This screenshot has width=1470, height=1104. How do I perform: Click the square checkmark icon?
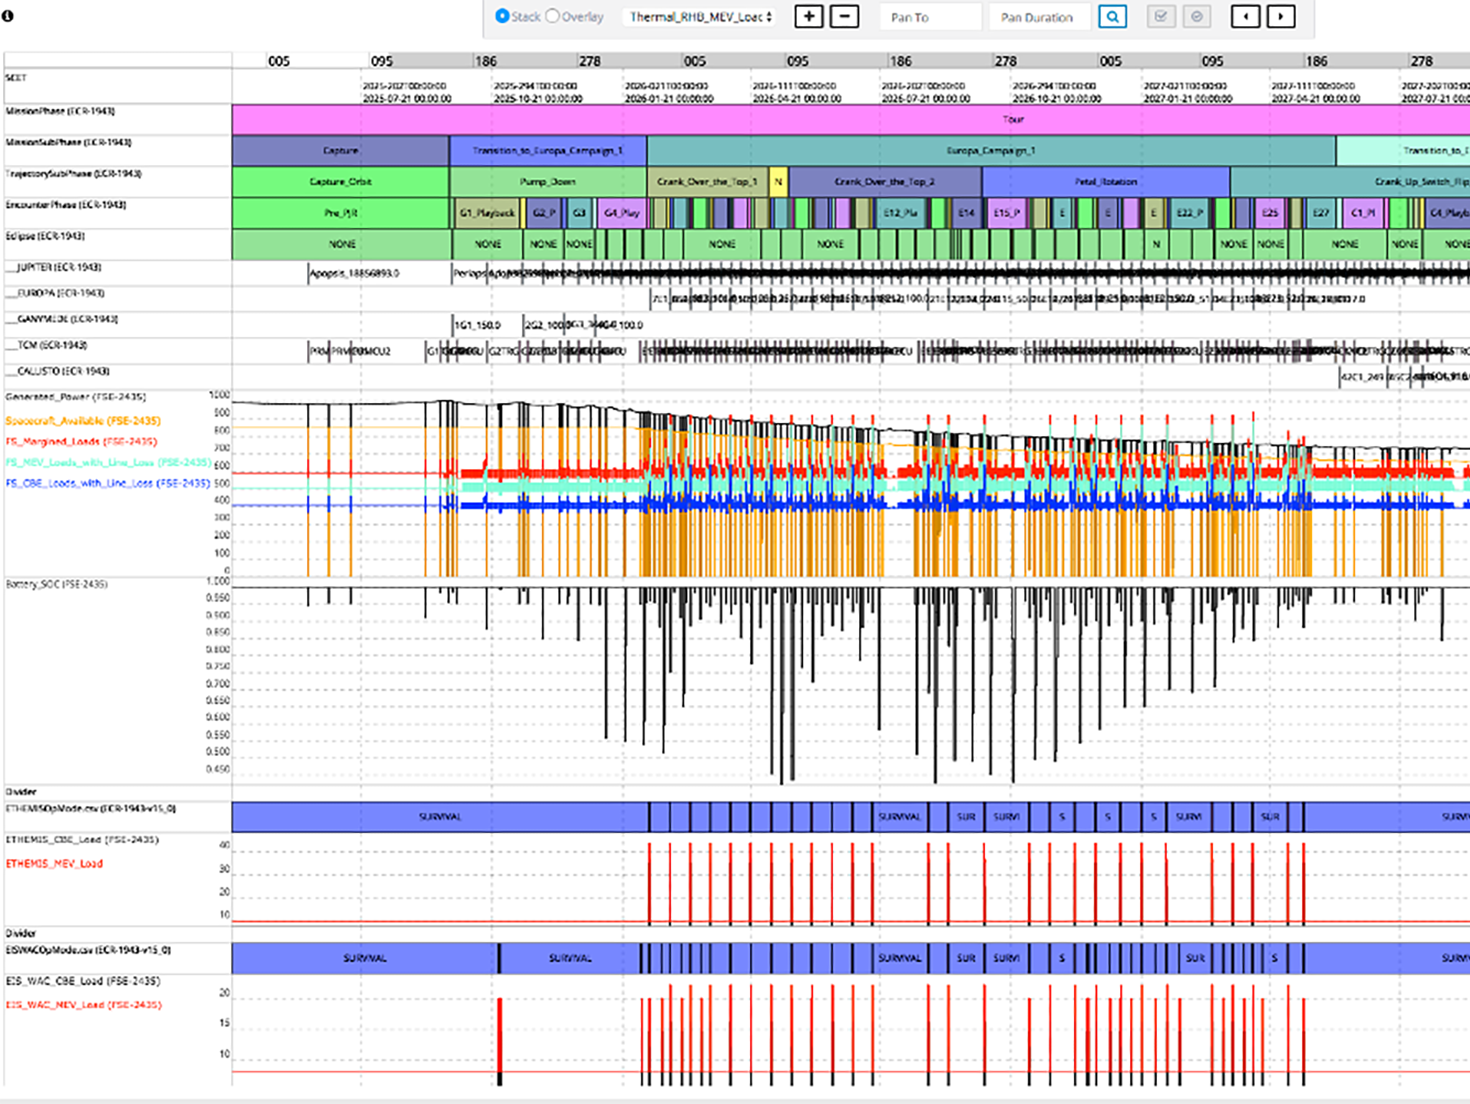[1160, 16]
